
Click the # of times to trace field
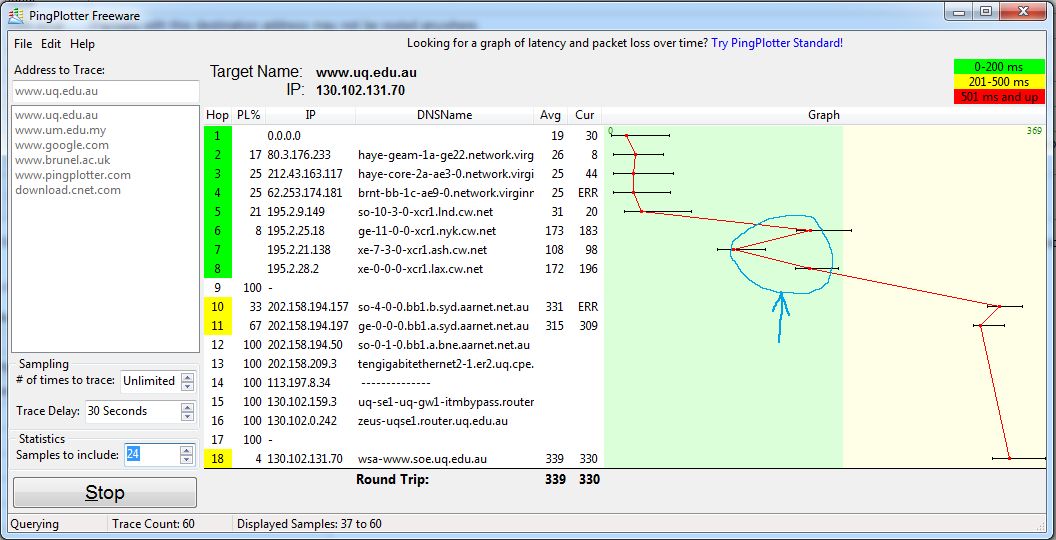coord(150,381)
